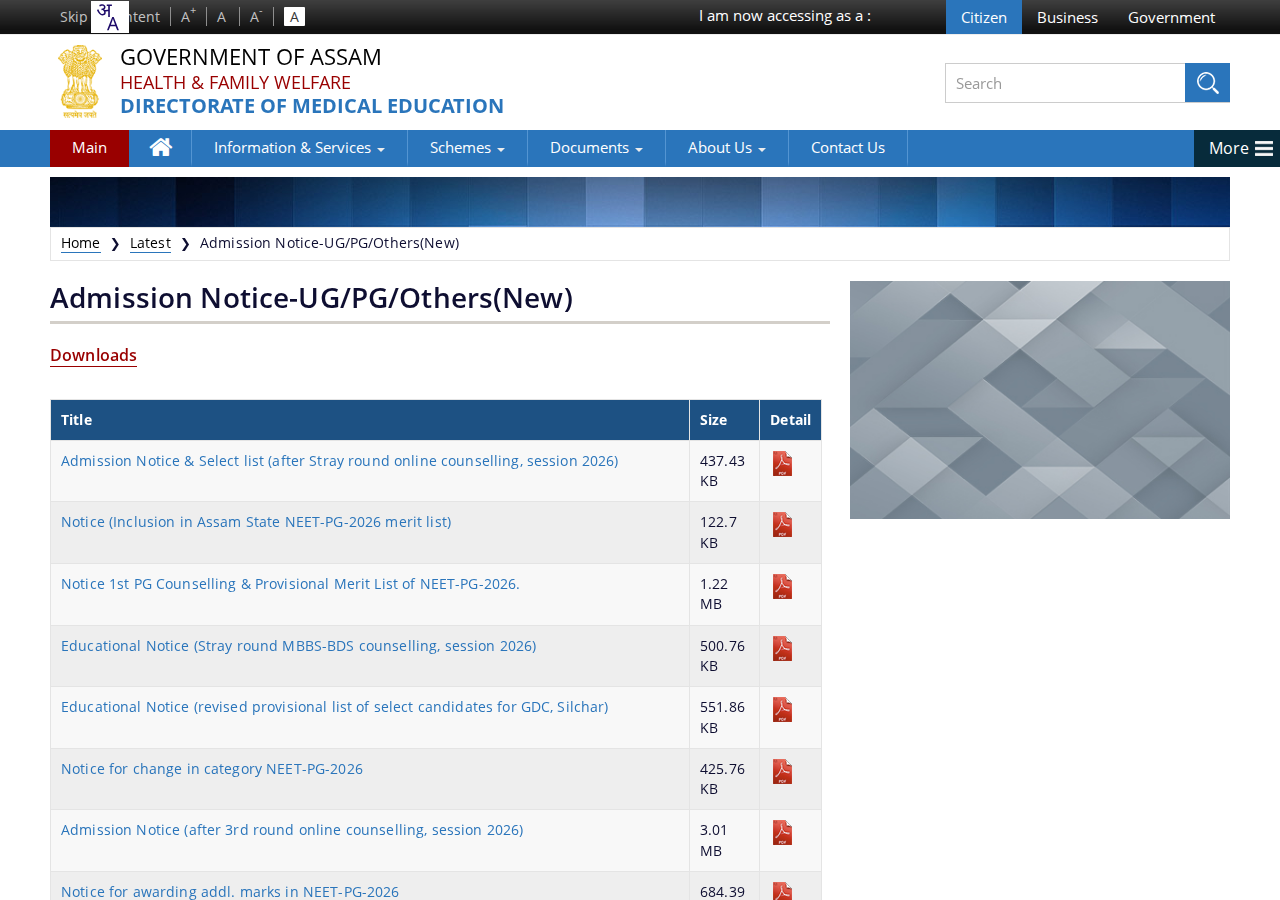Screen dimensions: 1280x900
Task: Open PDF for Stray round select list notice
Action: pos(782,464)
